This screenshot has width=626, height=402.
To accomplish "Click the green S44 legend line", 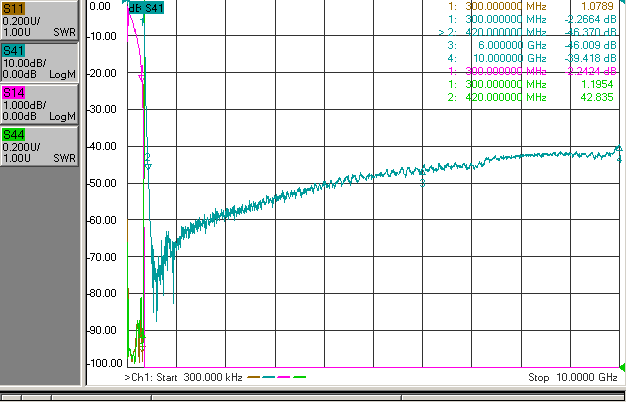I will 299,377.
